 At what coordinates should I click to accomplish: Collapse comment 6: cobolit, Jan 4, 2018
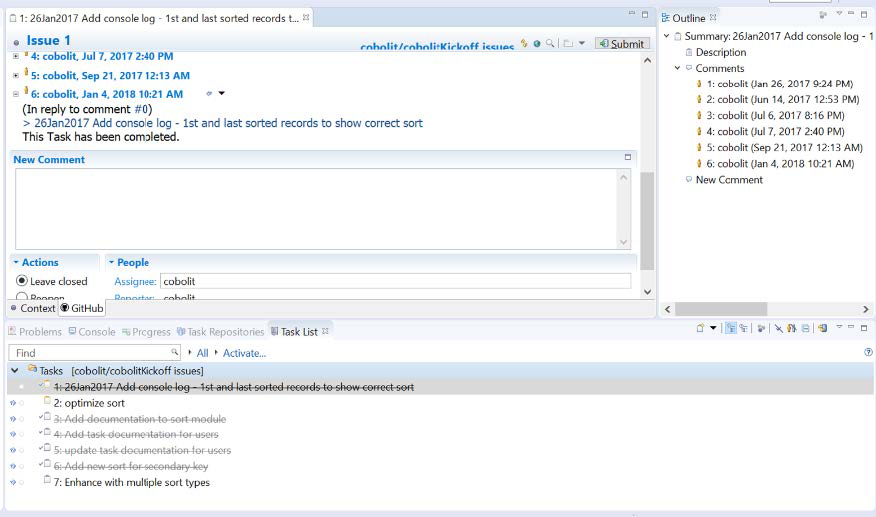click(16, 94)
